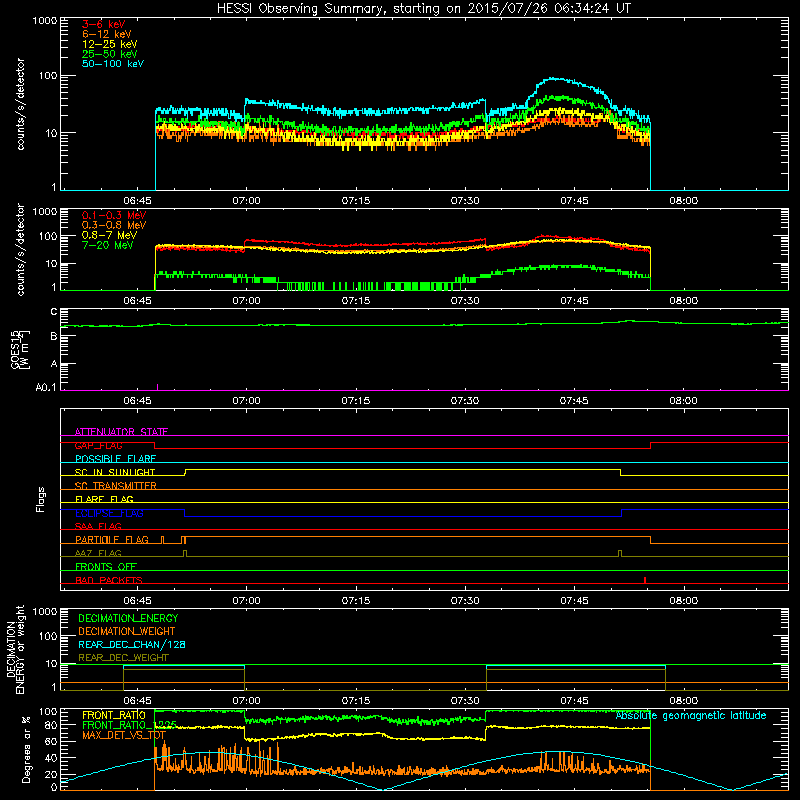Click the 50-100 keV peak near 07:42
Screen dimensions: 800x800
point(552,79)
